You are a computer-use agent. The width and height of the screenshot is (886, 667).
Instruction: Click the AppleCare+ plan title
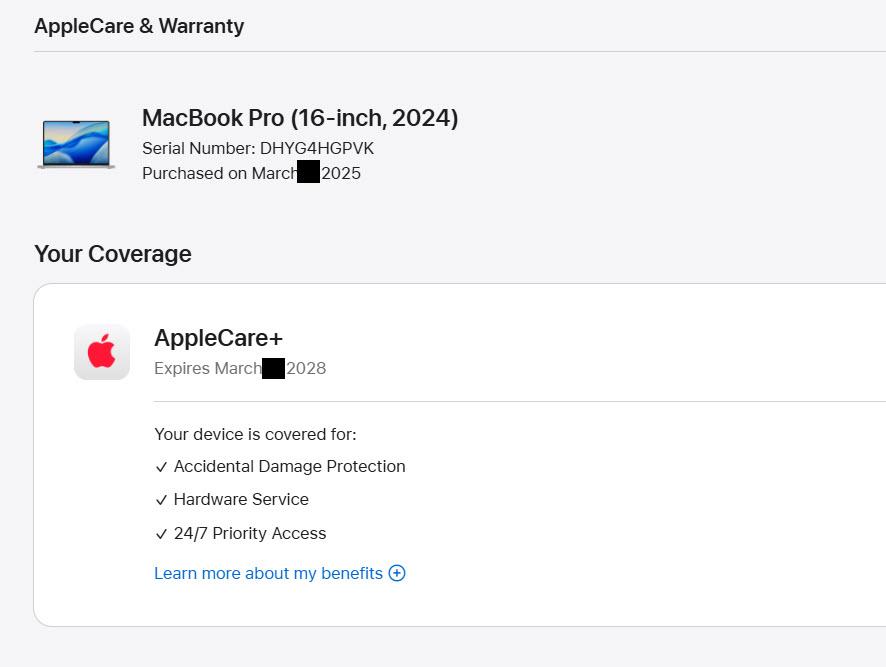pyautogui.click(x=218, y=338)
